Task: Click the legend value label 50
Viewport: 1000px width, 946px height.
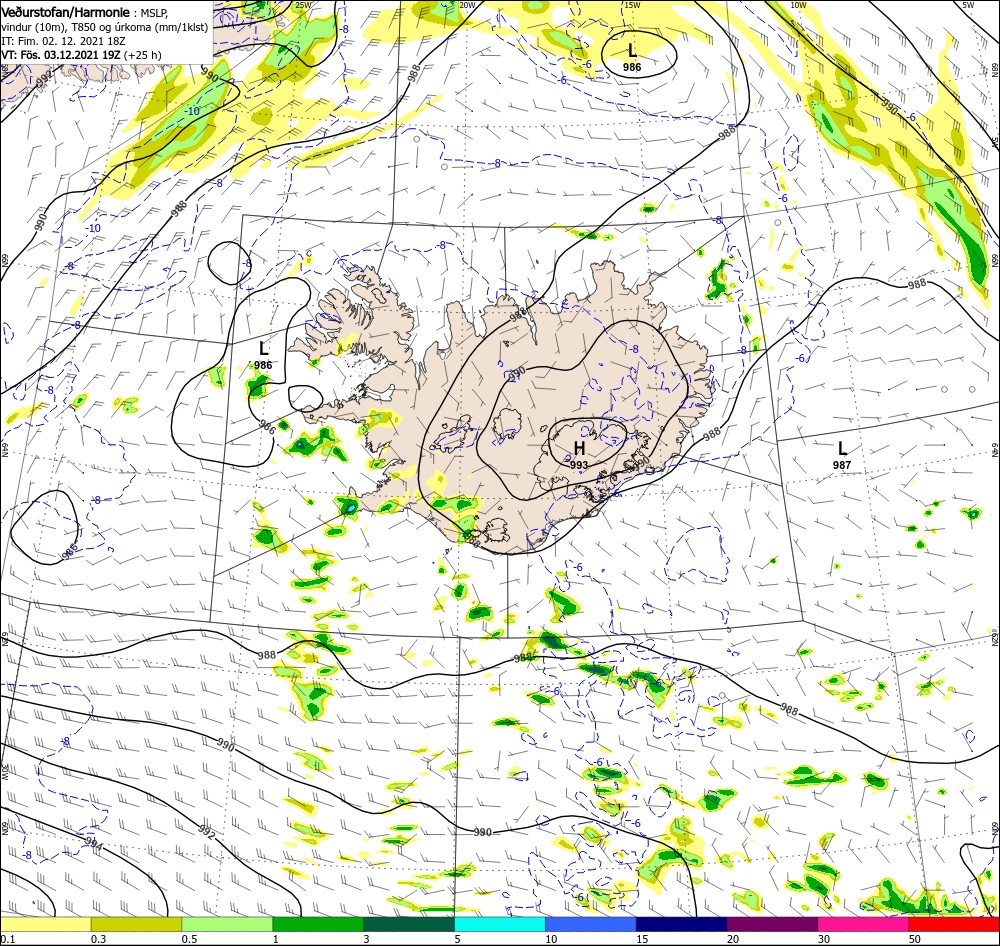Action: point(915,939)
